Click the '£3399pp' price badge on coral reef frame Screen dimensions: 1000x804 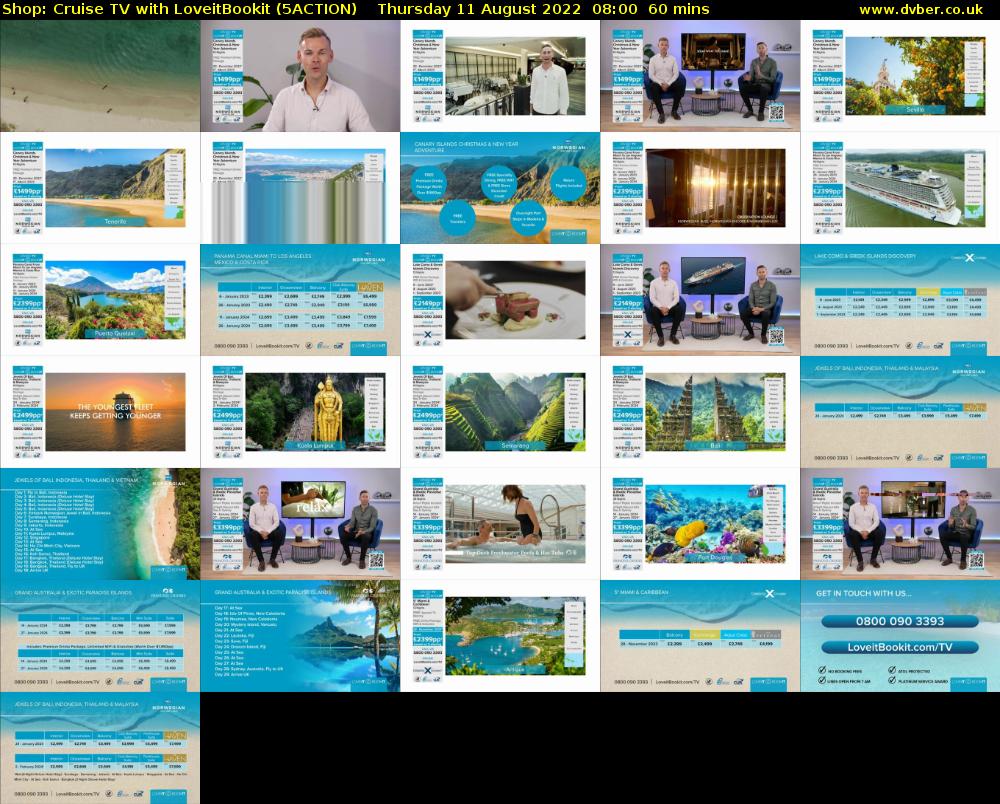tap(628, 527)
